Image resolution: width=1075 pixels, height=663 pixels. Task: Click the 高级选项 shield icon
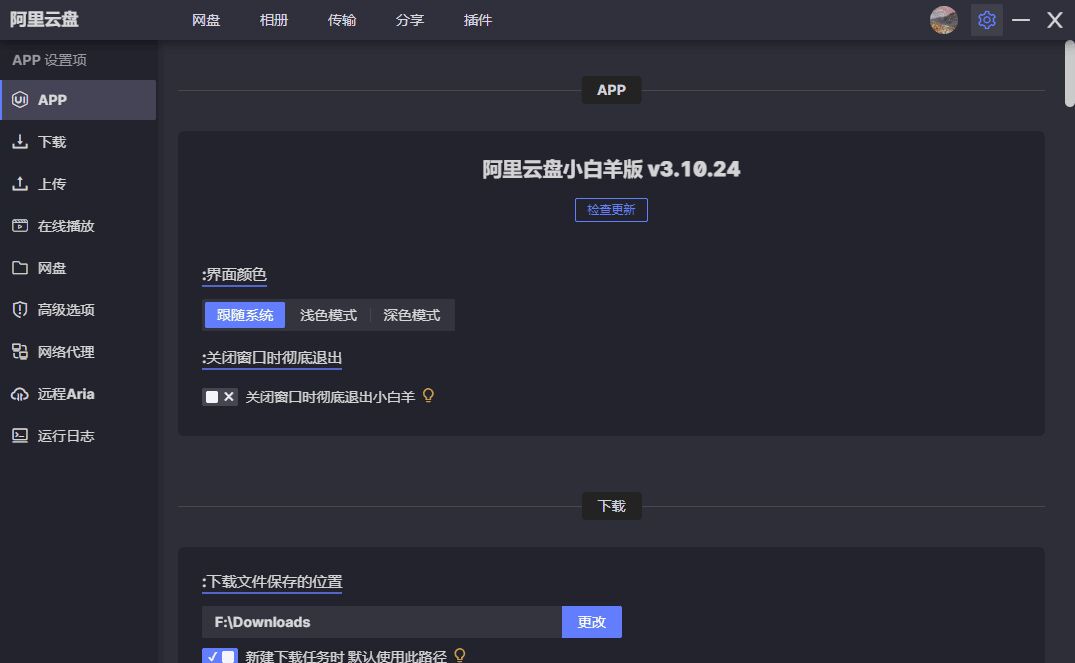(20, 309)
